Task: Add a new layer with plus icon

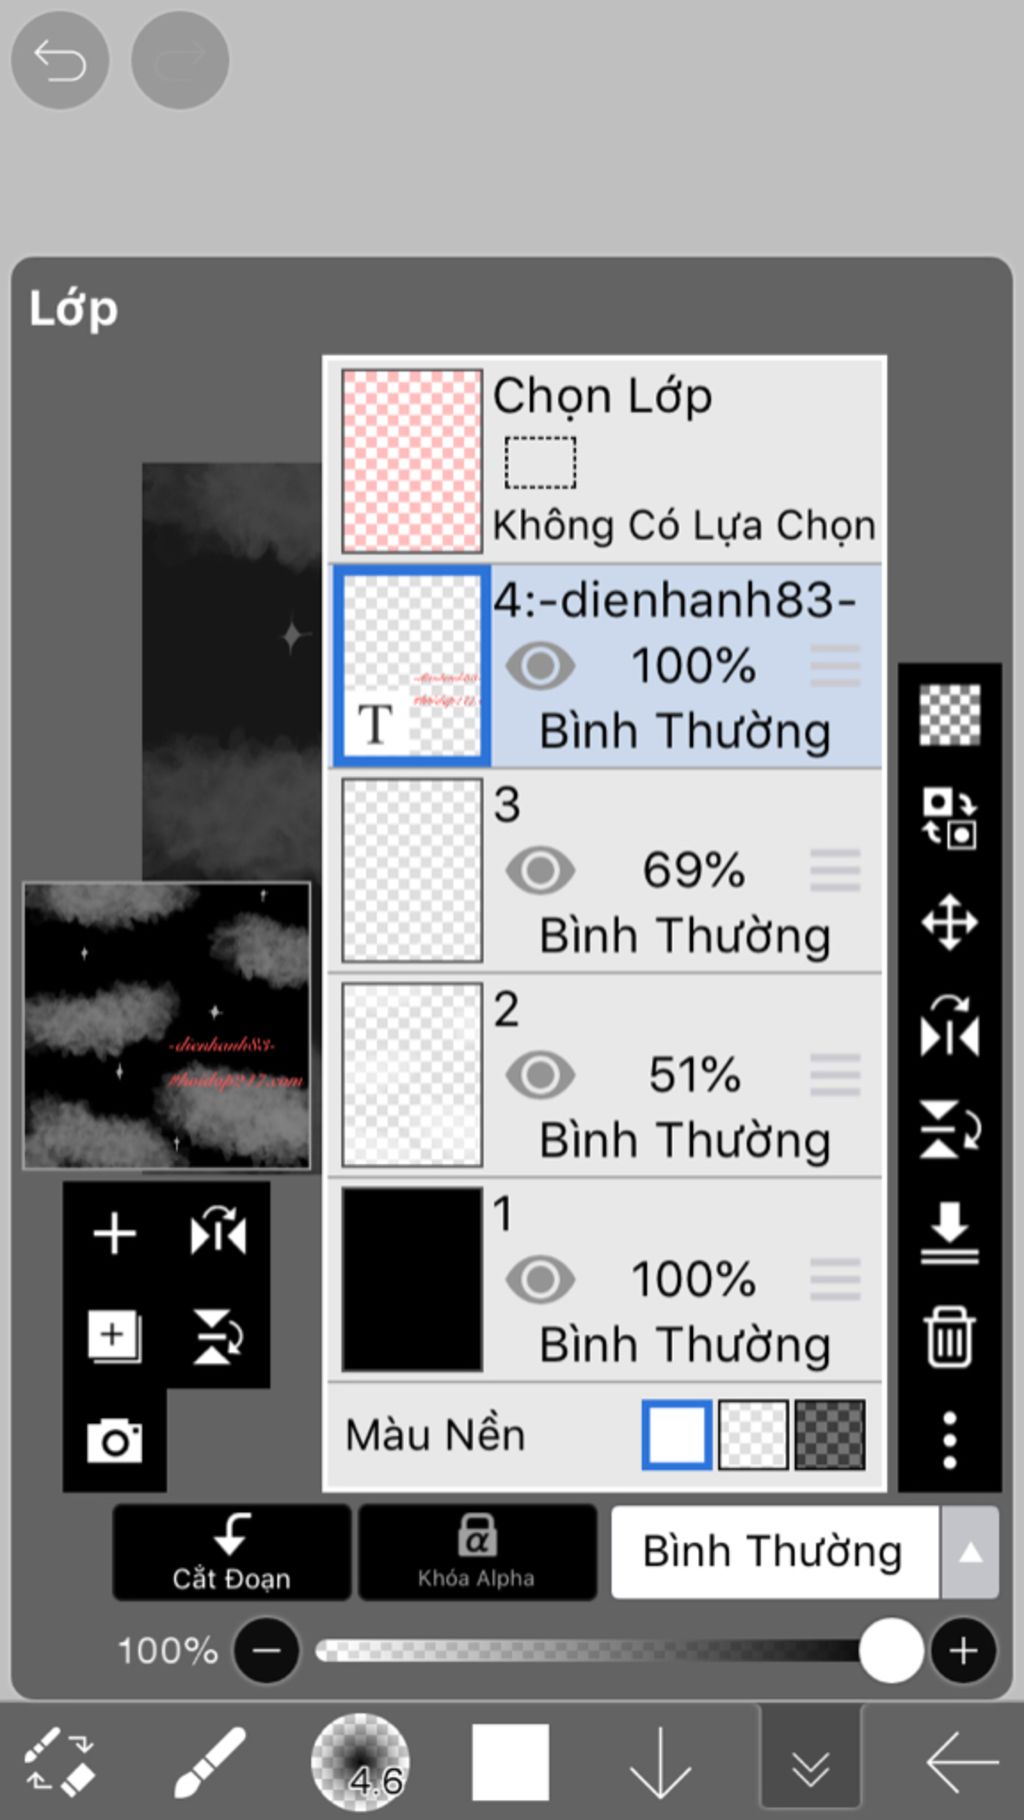Action: pos(114,1233)
